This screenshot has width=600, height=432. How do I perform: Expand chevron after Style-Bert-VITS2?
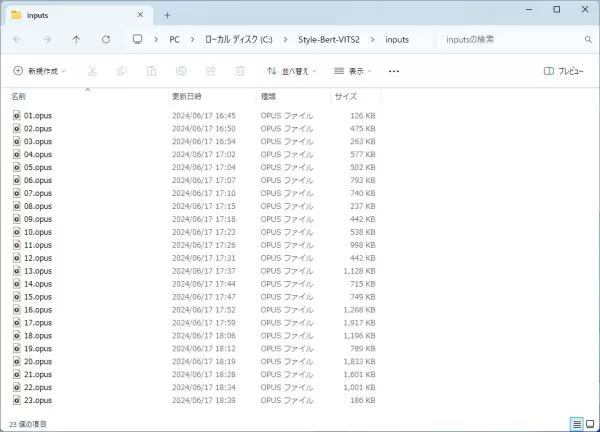point(372,39)
